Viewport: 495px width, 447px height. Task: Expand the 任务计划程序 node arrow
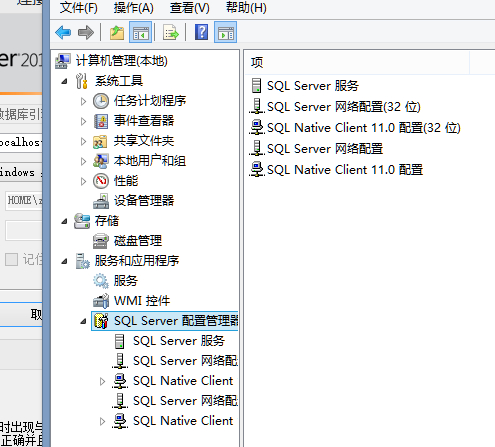(83, 101)
